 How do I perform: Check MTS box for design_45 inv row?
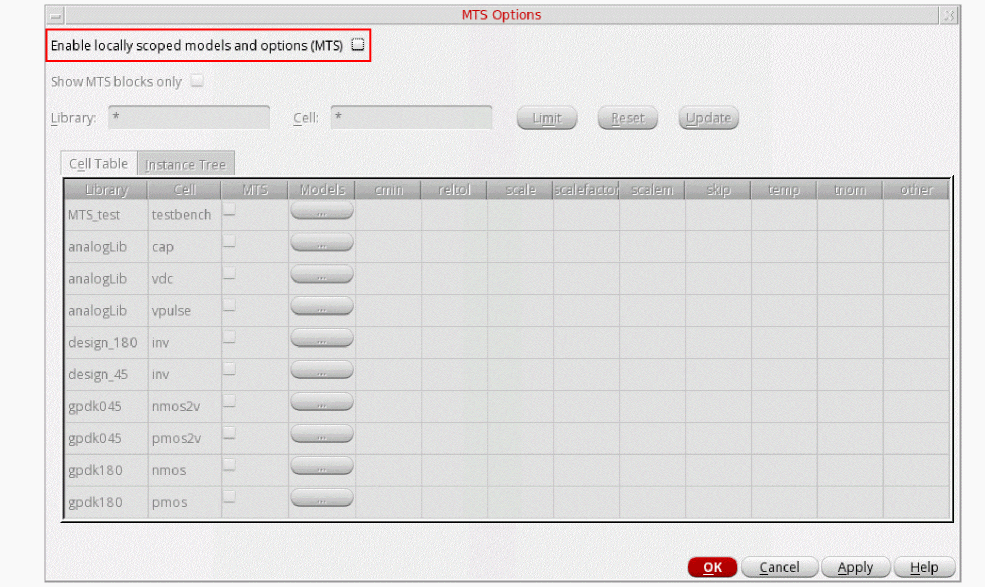coord(229,370)
